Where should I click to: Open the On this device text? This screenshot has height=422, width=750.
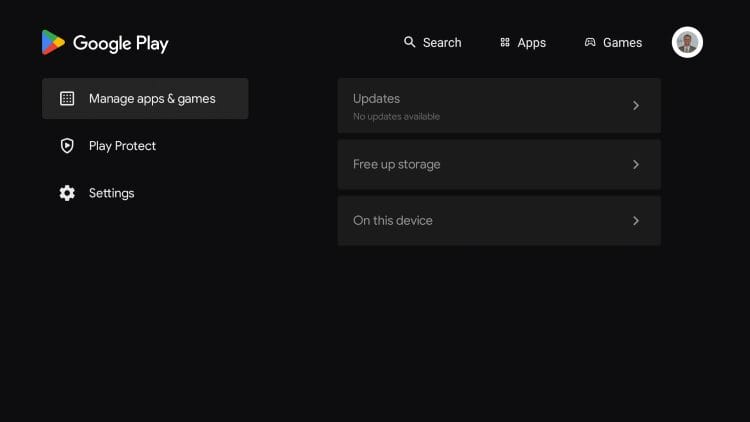[x=393, y=221]
